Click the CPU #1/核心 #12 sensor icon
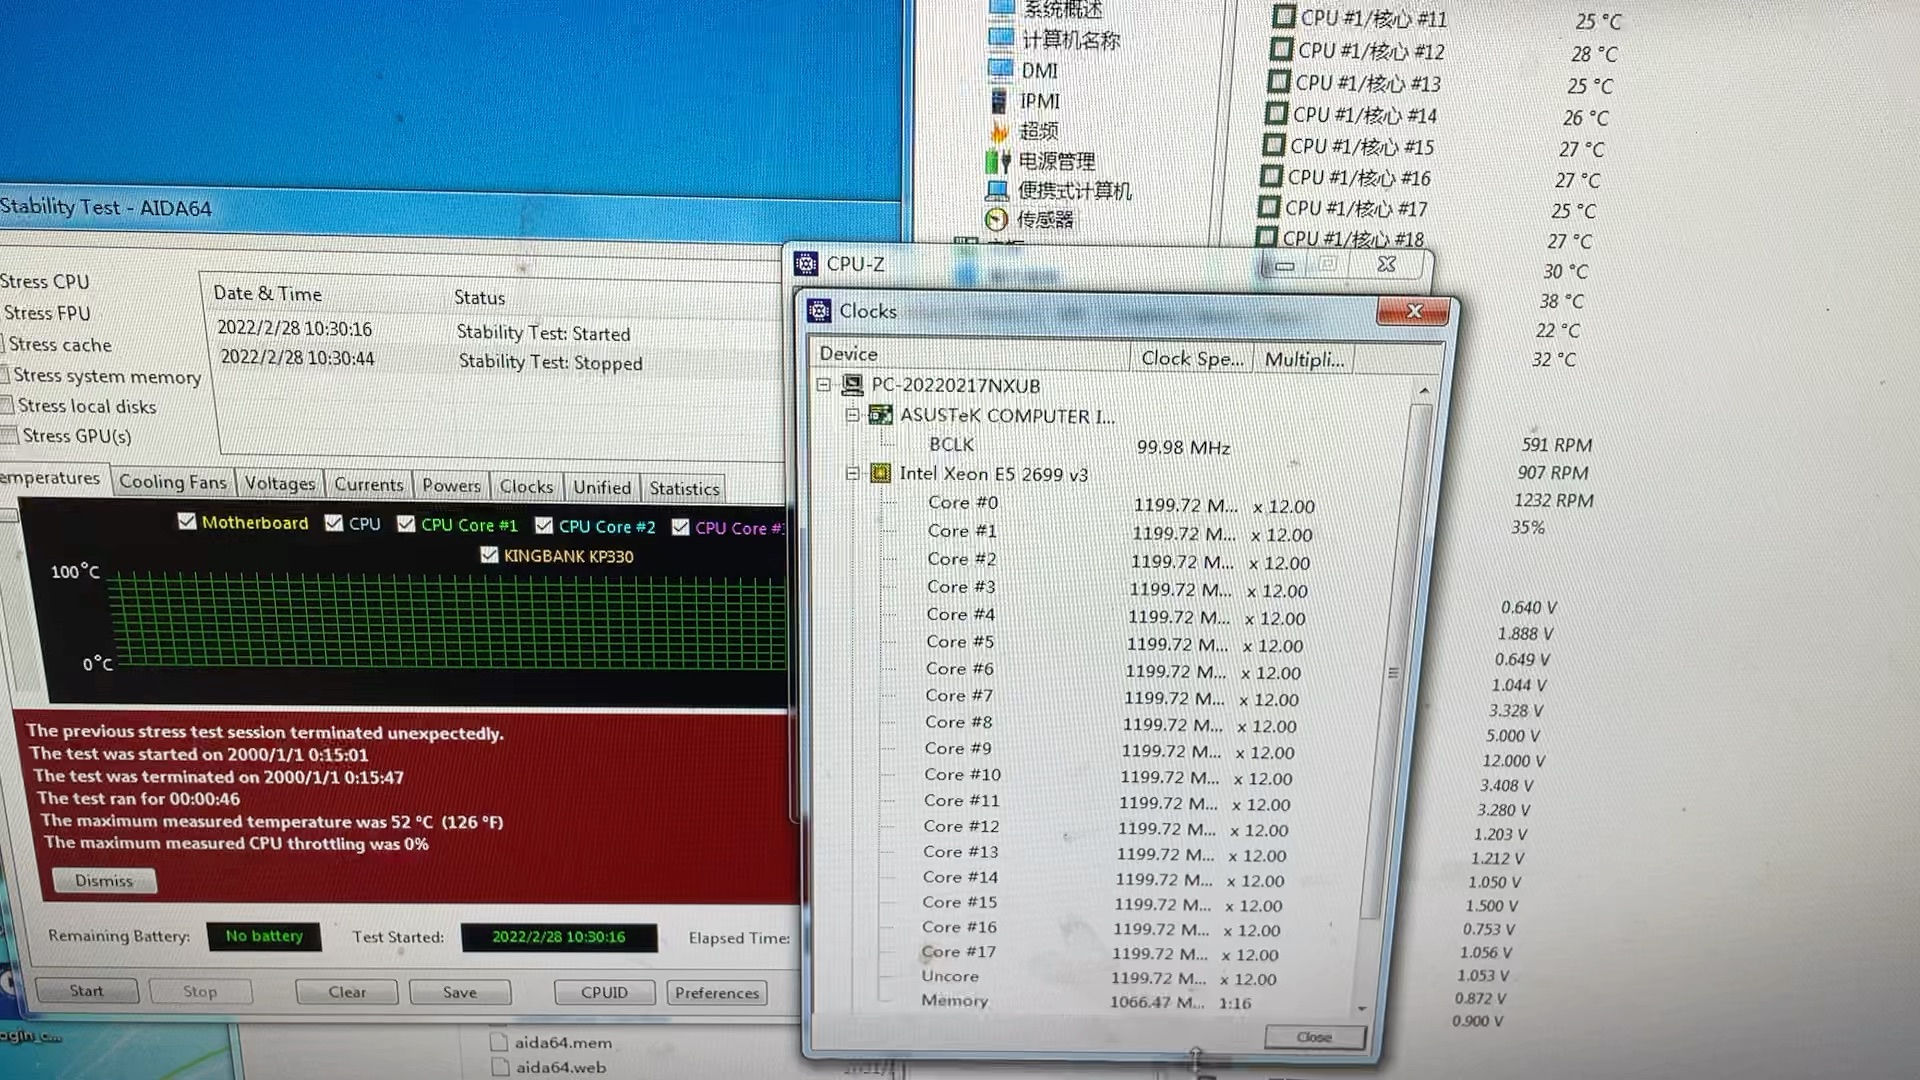 (1281, 49)
